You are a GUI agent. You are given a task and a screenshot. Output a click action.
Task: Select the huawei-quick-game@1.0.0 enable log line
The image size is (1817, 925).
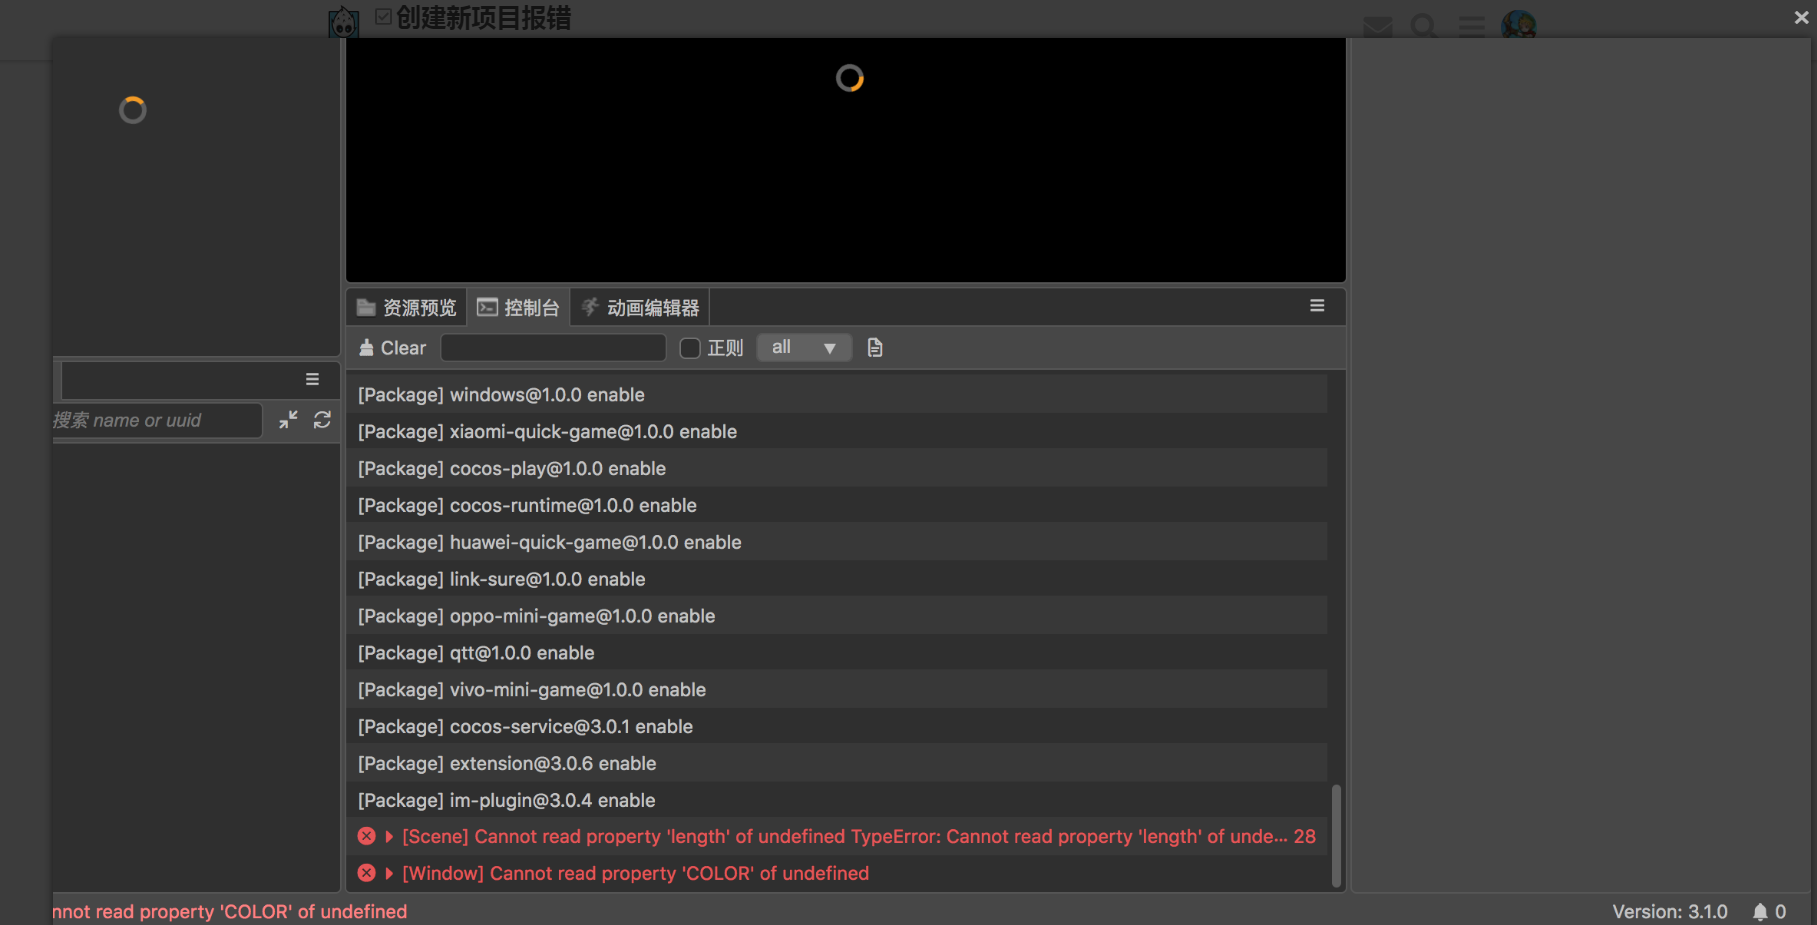click(837, 543)
